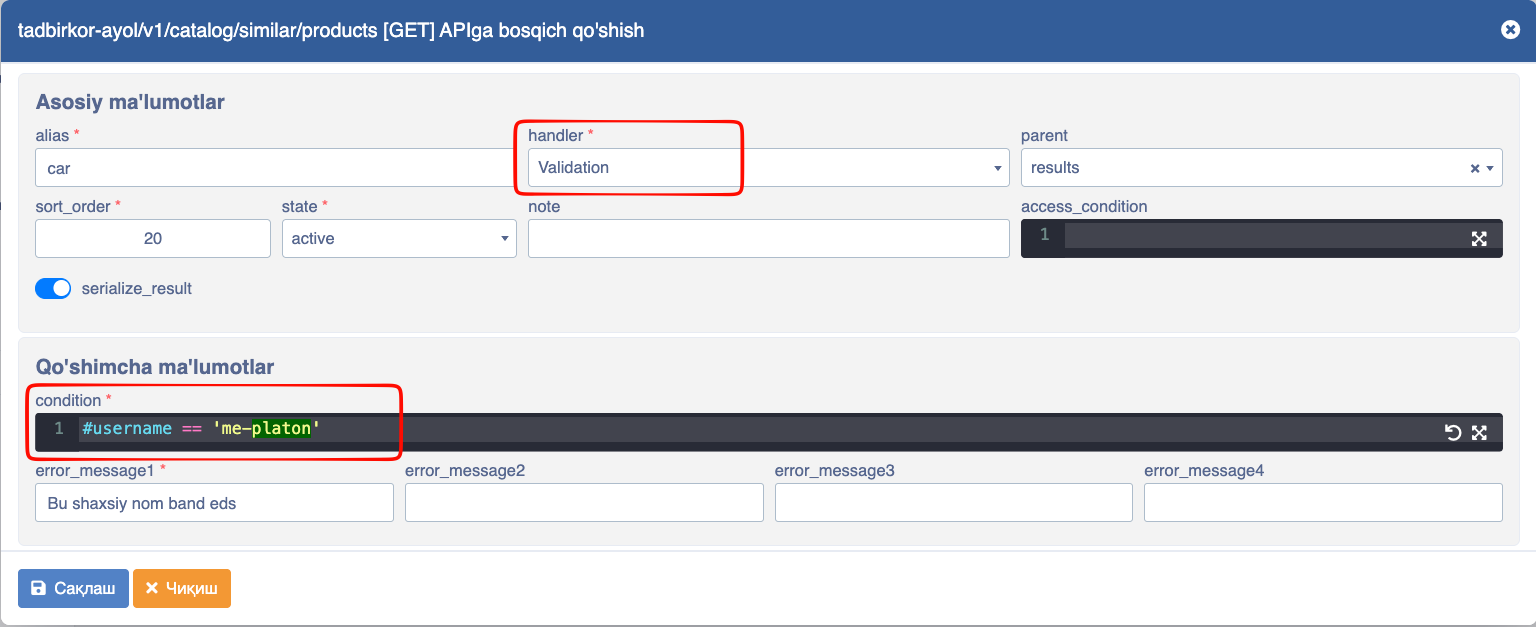Open the state dropdown showing active
Screen dimensions: 1536x627
tap(399, 239)
